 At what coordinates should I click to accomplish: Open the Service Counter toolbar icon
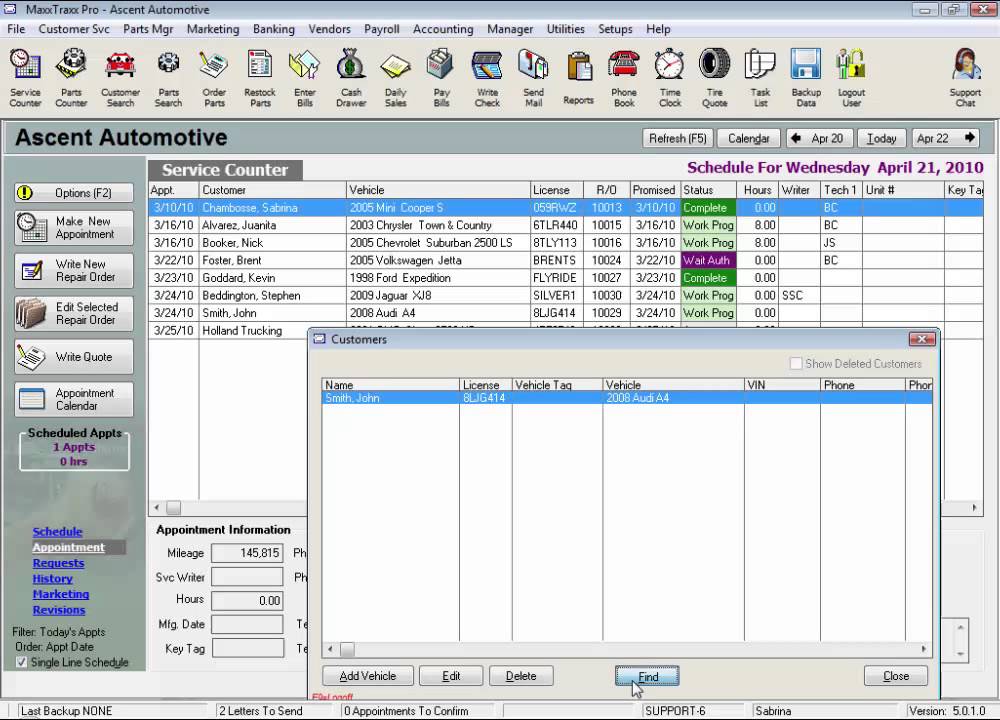coord(26,78)
